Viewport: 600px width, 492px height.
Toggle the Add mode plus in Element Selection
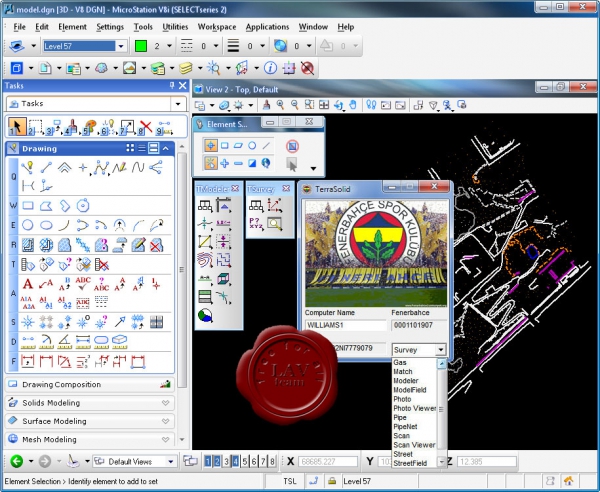coord(225,163)
